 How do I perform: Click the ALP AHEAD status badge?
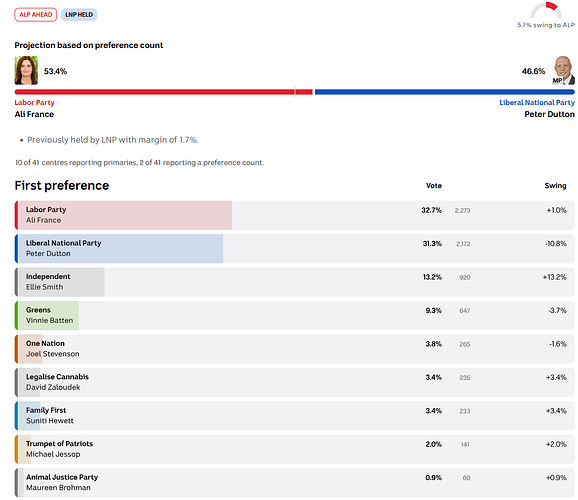click(35, 15)
